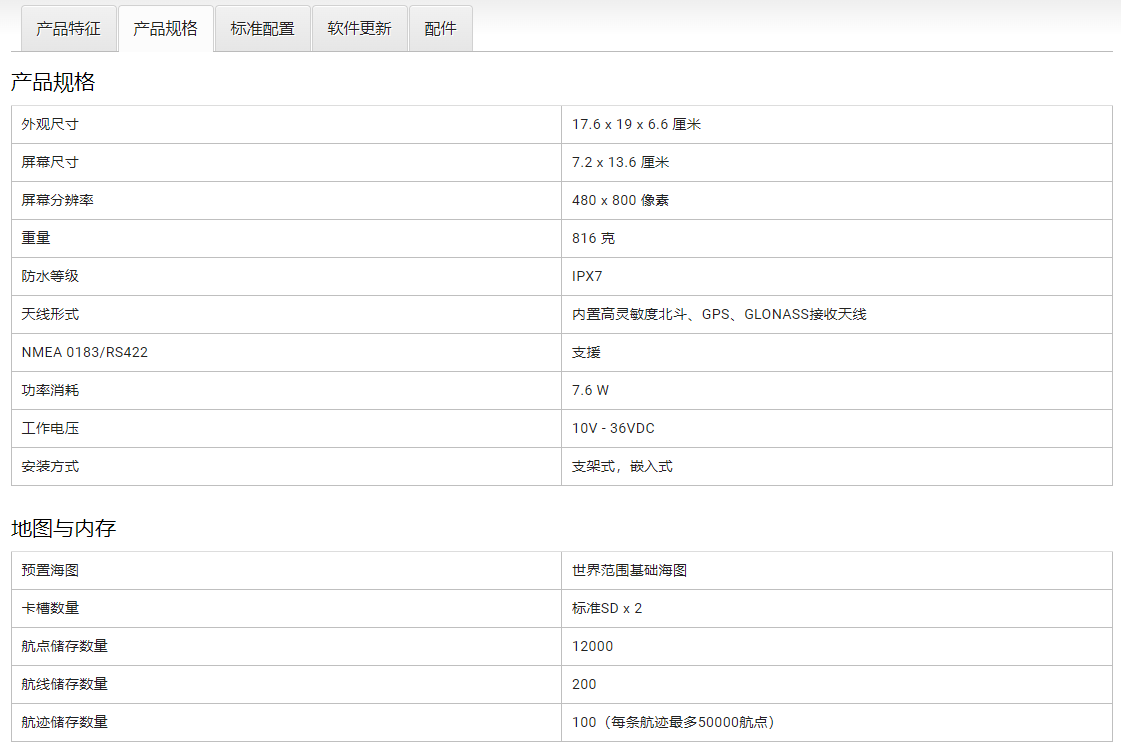Select the 10V - 36VDC voltage value
This screenshot has width=1121, height=746.
pos(613,429)
